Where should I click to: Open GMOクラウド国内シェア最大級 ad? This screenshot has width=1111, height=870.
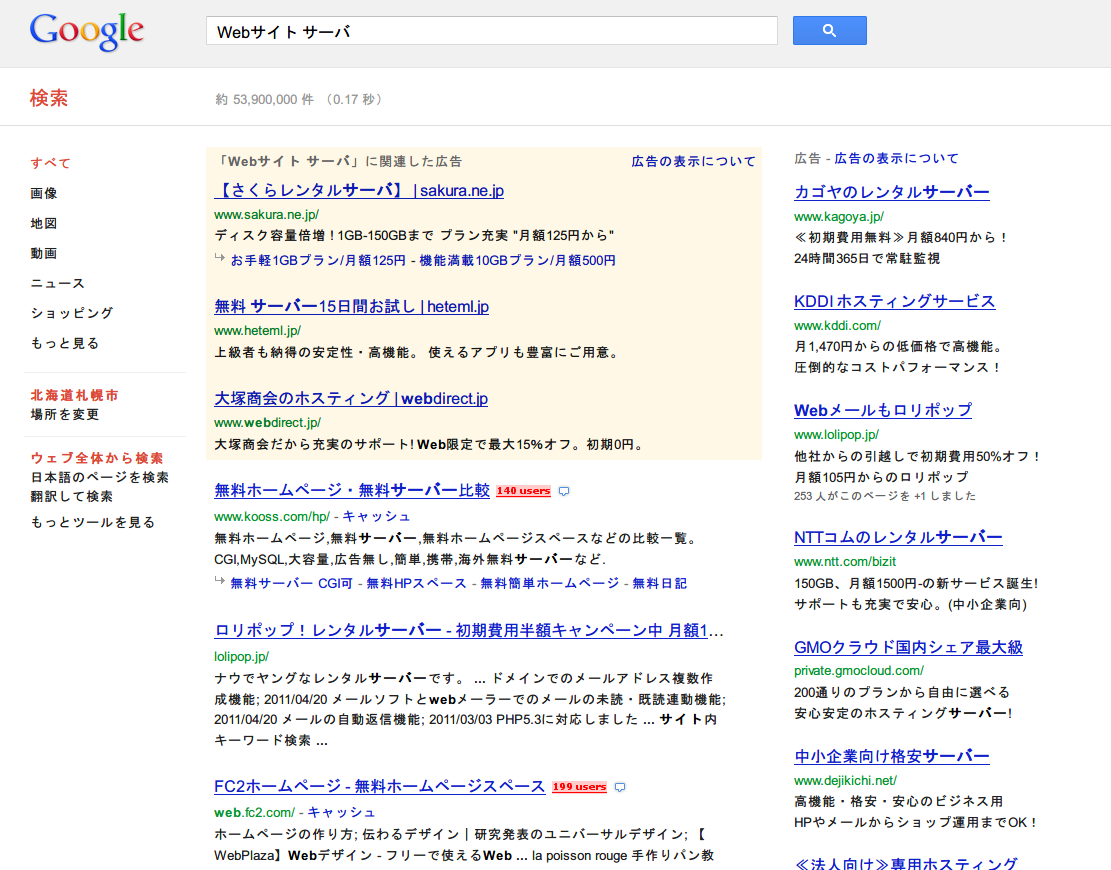[908, 647]
